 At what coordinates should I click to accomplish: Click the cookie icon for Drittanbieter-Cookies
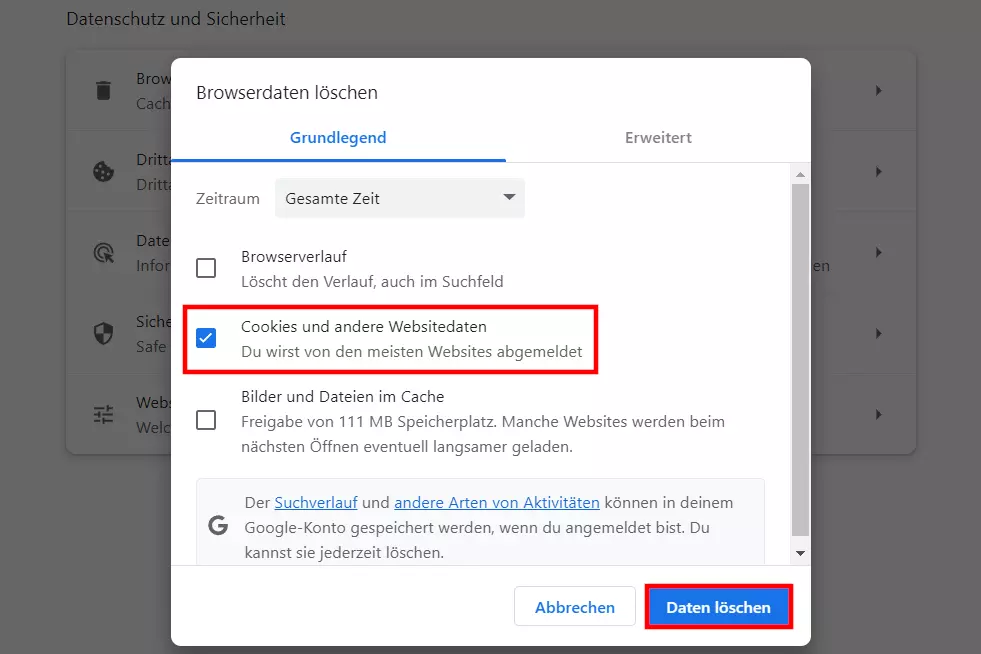[x=103, y=170]
